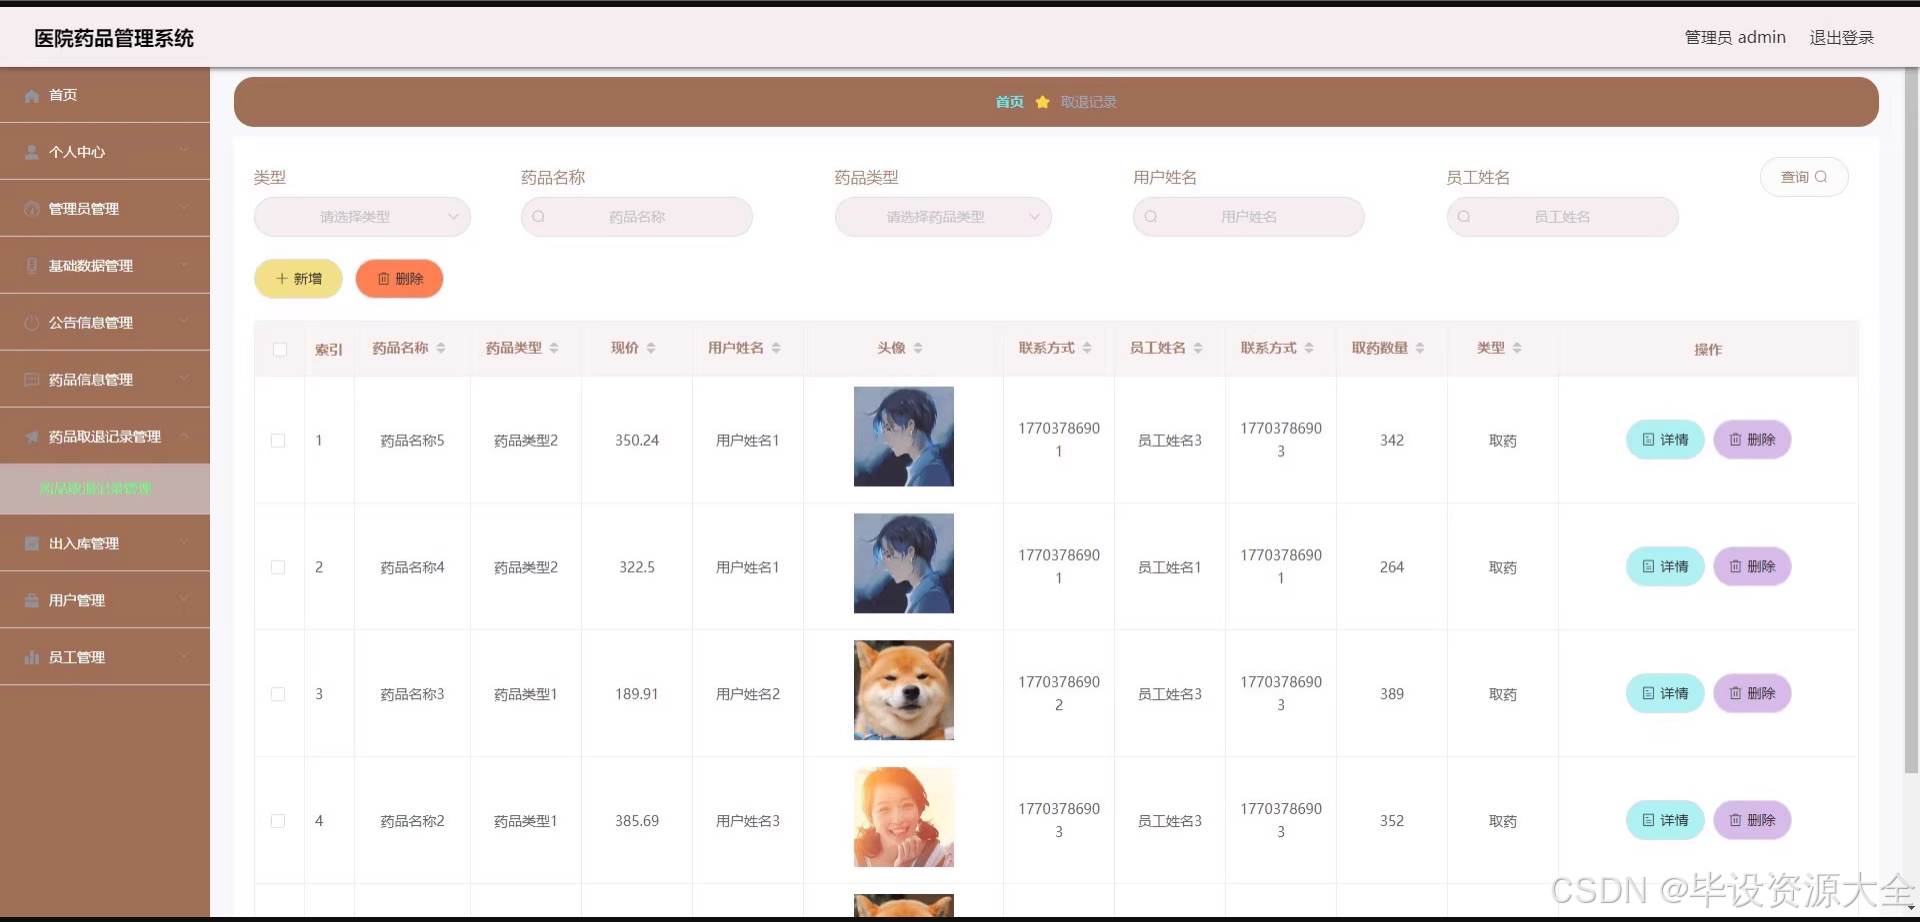Click the yellow 新增 button
The height and width of the screenshot is (922, 1920).
tap(298, 279)
